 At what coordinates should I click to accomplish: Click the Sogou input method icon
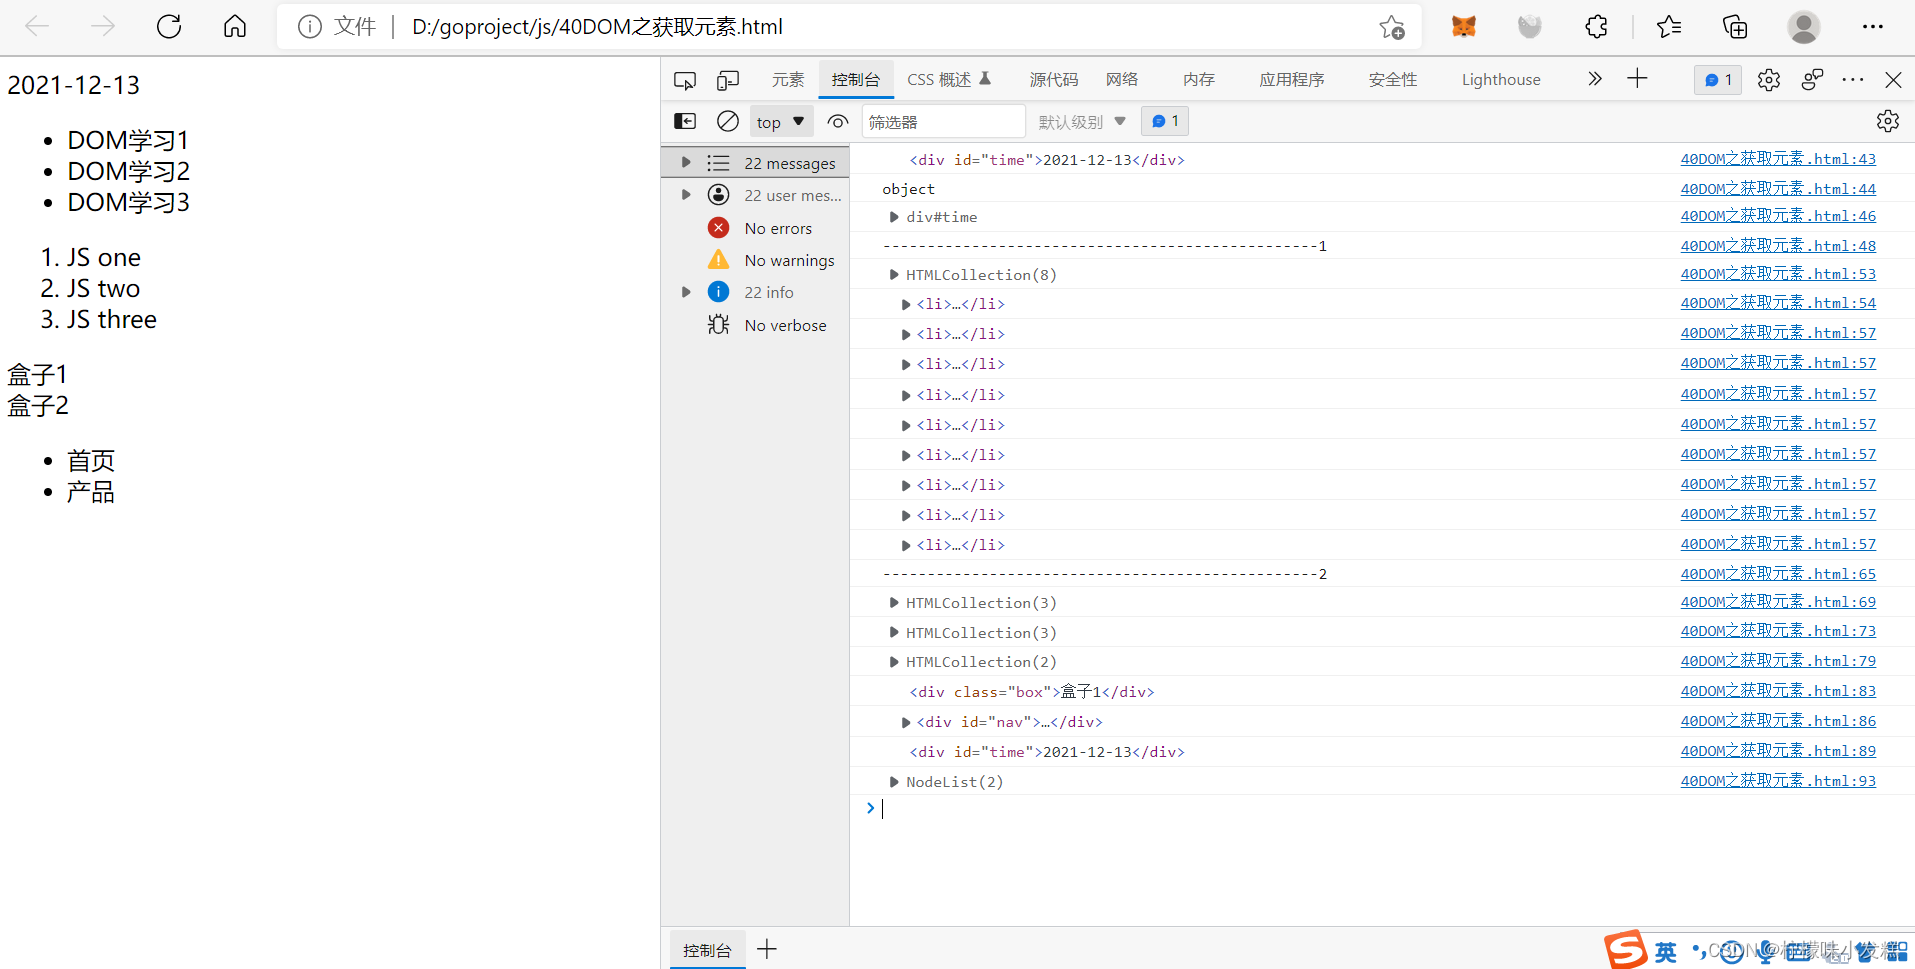tap(1626, 949)
